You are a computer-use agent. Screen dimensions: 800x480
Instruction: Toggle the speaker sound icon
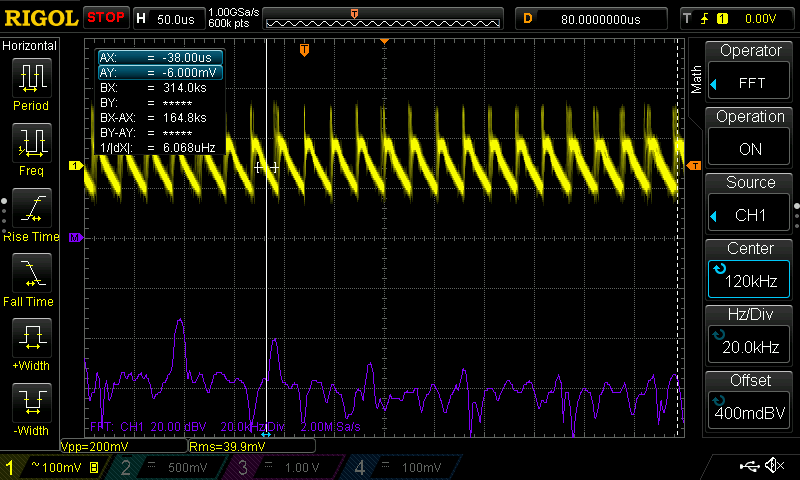(774, 466)
